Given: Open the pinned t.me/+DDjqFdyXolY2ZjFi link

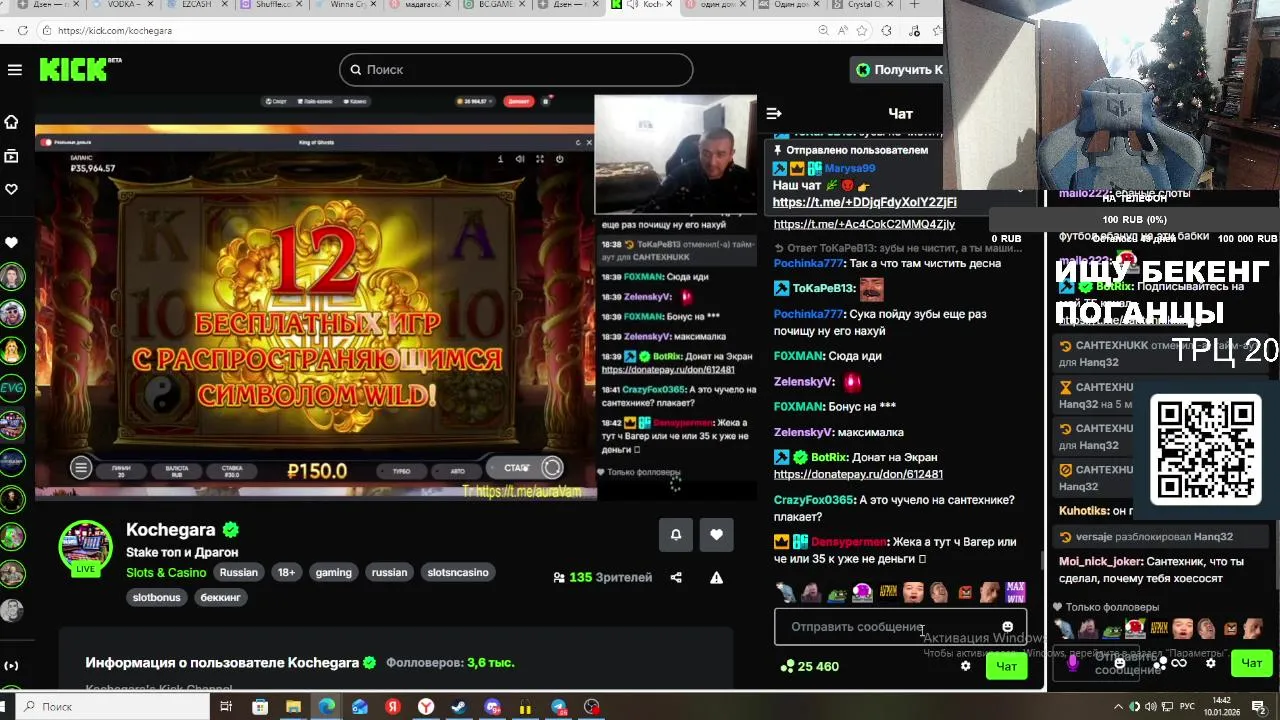Looking at the screenshot, I should [x=864, y=202].
